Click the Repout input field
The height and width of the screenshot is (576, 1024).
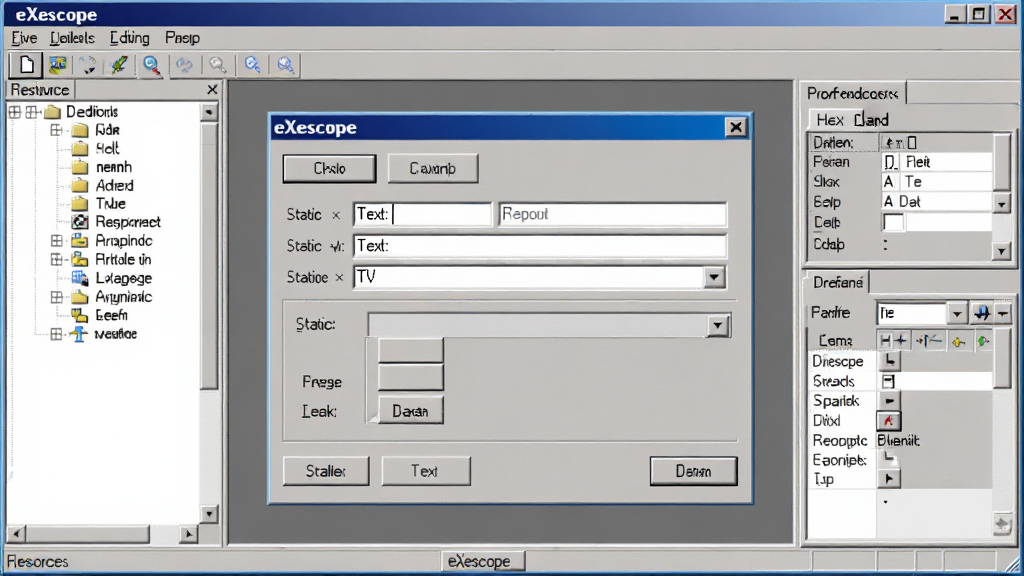point(613,214)
